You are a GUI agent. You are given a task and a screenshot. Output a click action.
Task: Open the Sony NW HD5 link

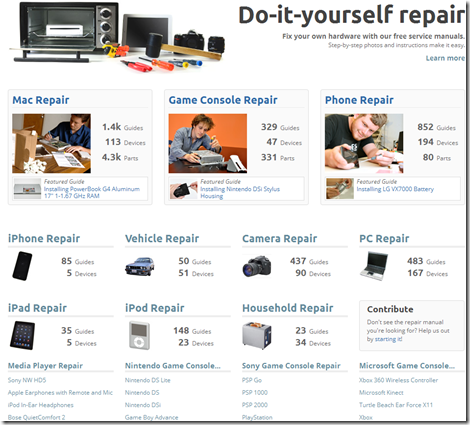coord(27,380)
